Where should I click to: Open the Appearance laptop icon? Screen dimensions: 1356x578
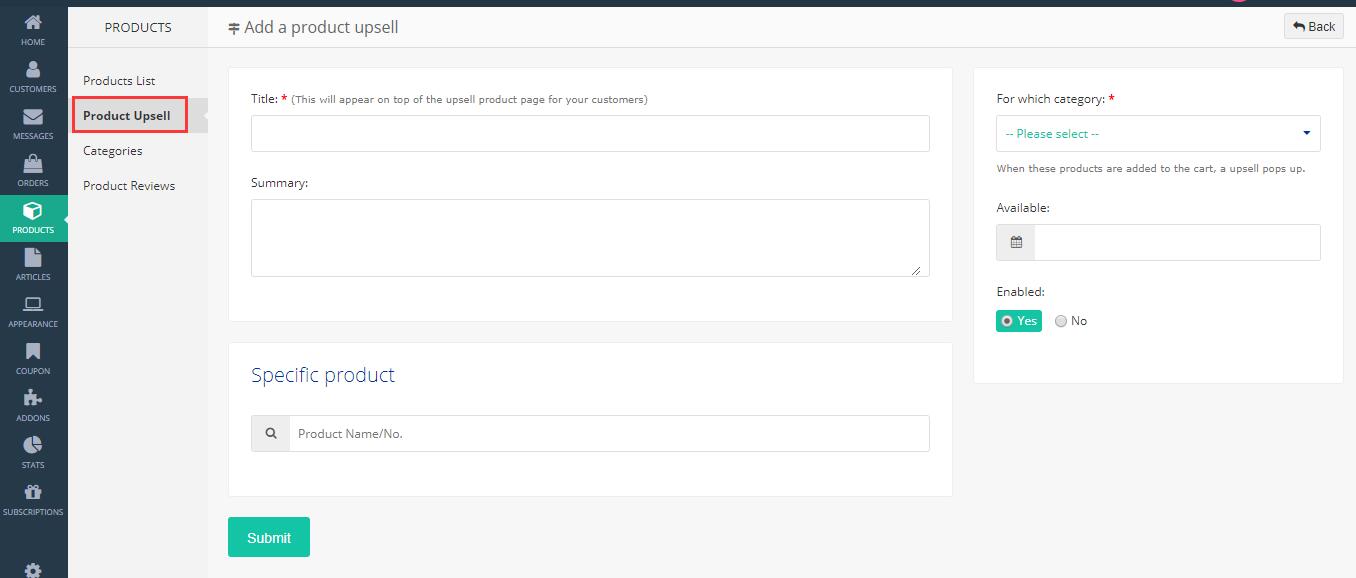33,305
